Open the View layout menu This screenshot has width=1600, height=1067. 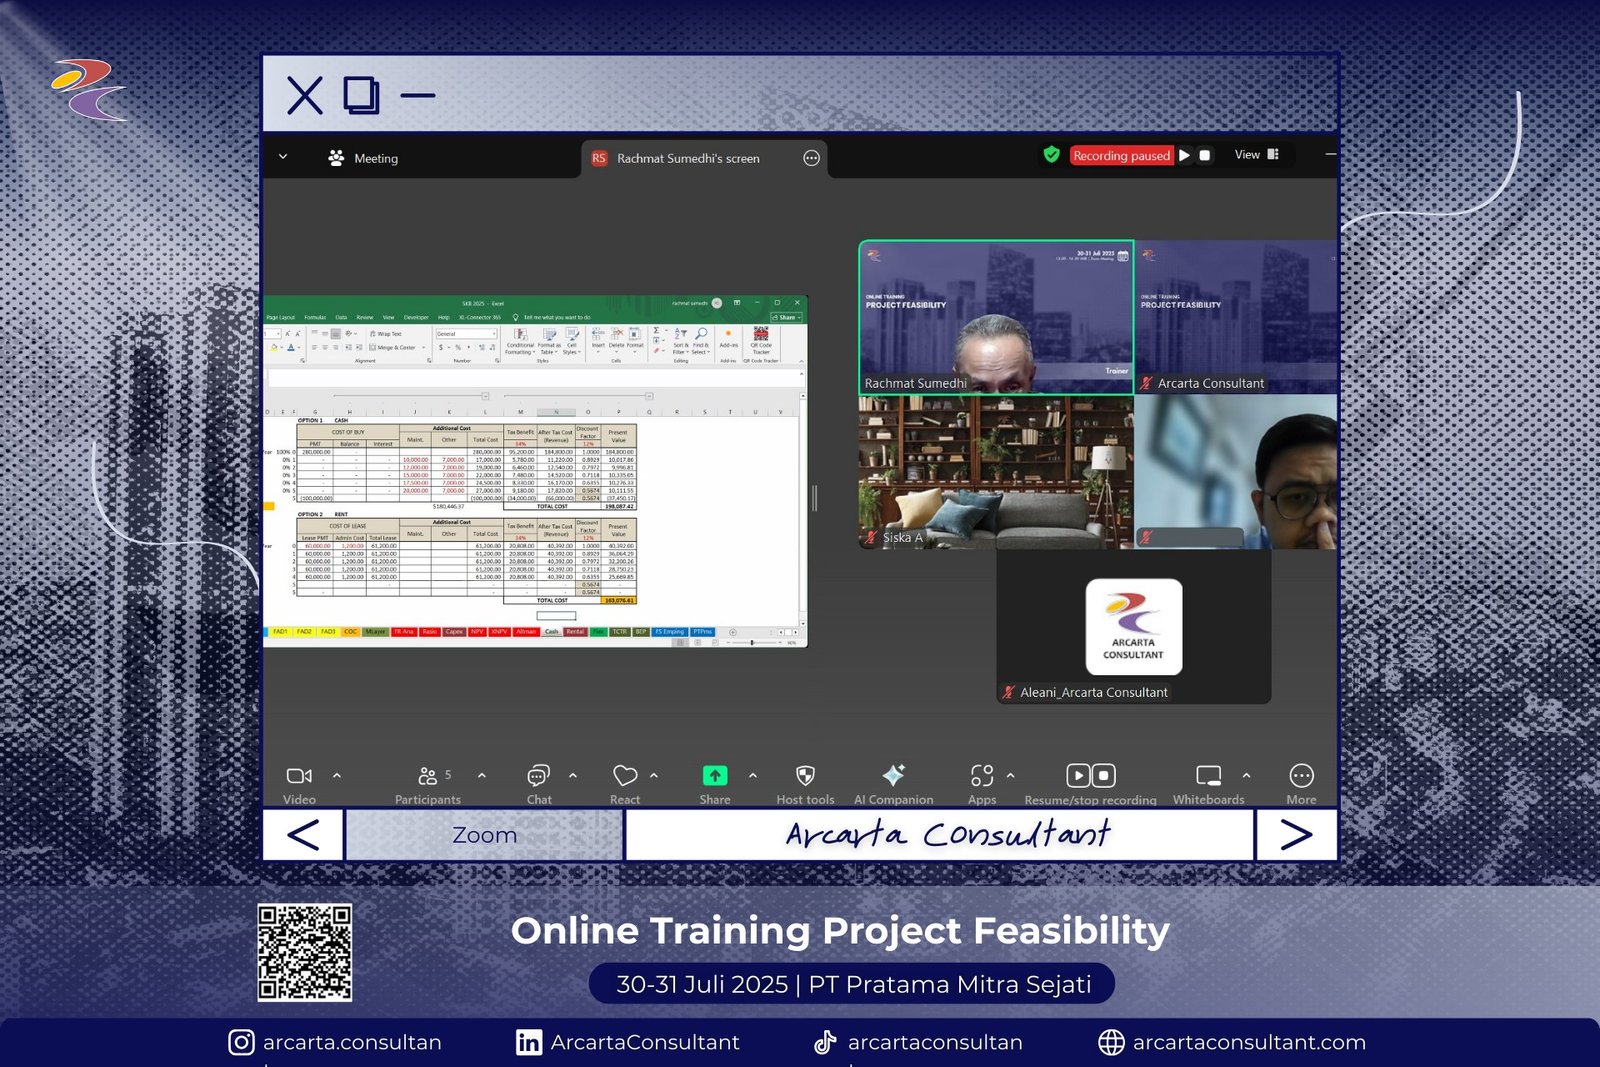[1256, 155]
